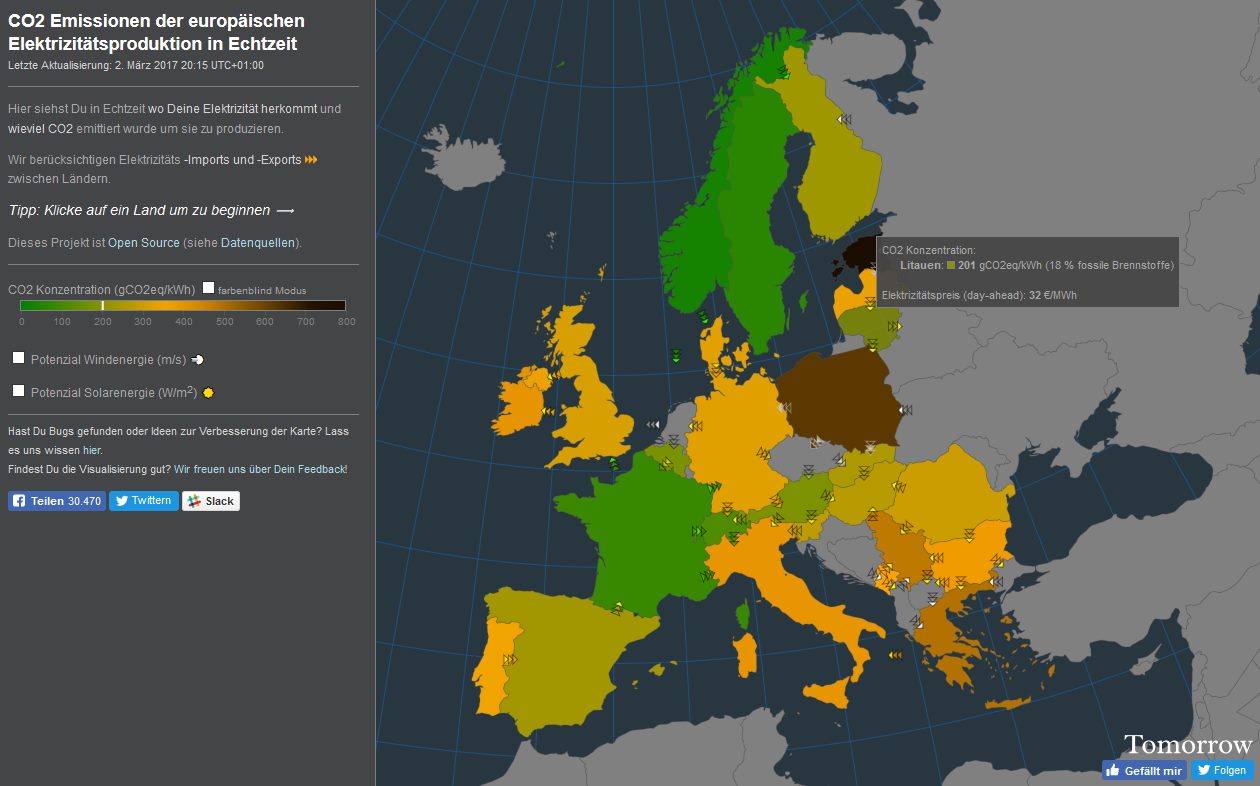Click the Slack icon on the Slack button
Viewport: 1260px width, 786px height.
tap(191, 500)
